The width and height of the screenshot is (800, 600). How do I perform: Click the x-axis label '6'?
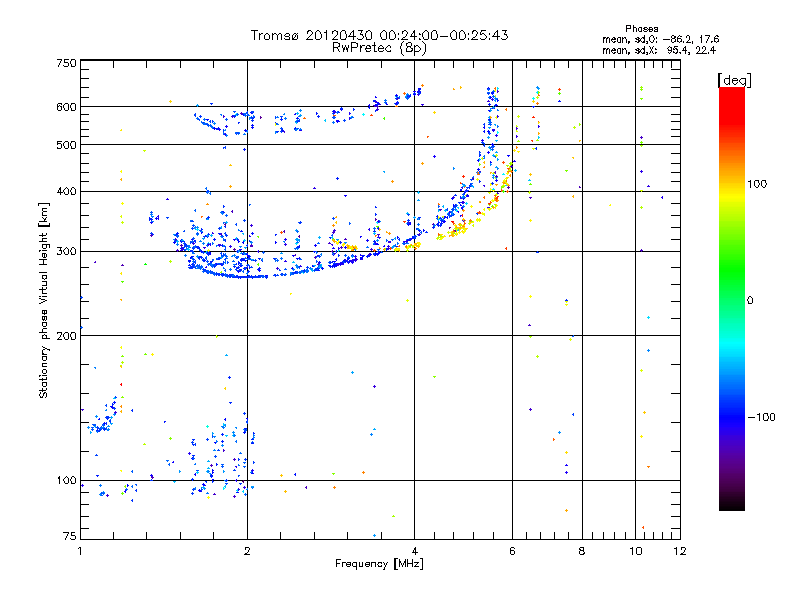pyautogui.click(x=512, y=551)
